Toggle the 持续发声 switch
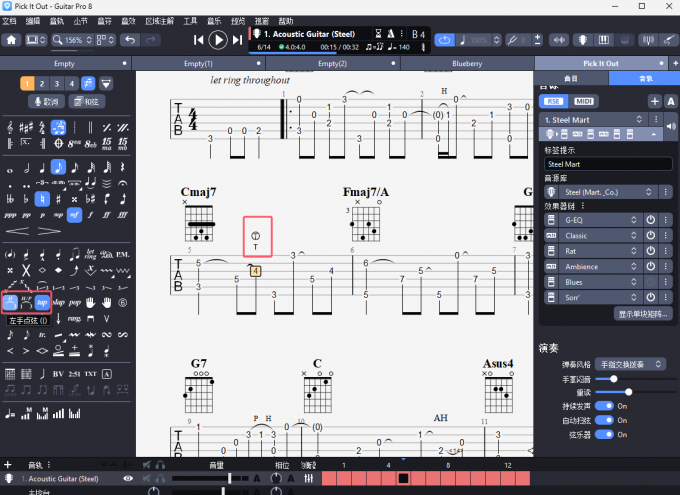This screenshot has height=495, width=680. (604, 406)
